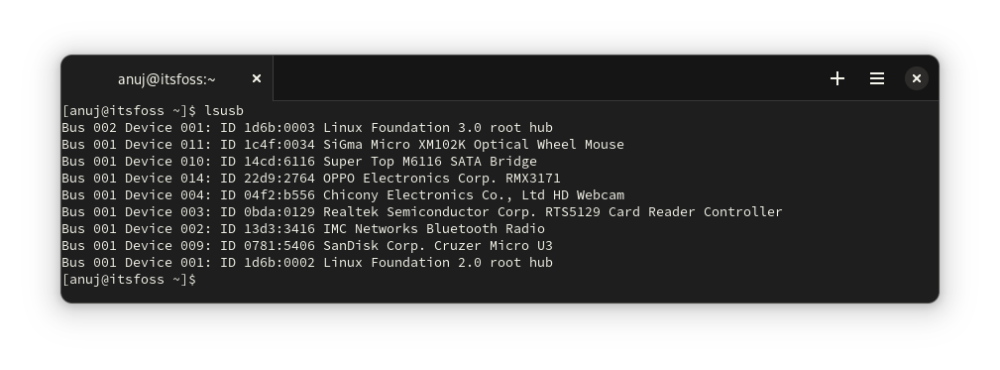Click the ID 0bda:0129 value
This screenshot has height=370, width=1000.
pyautogui.click(x=267, y=212)
